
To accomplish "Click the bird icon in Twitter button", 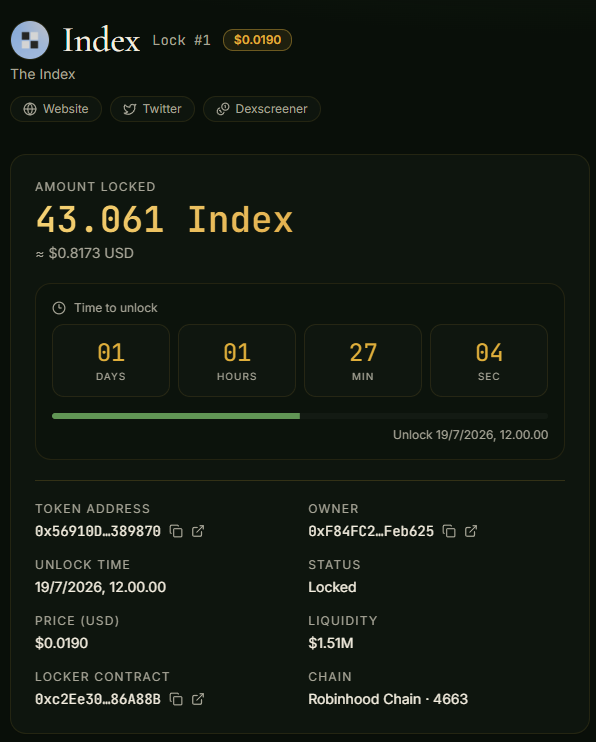I will (x=130, y=109).
